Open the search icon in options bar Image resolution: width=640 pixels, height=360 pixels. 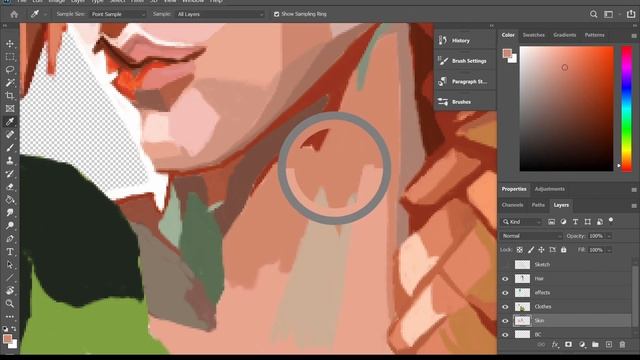tap(593, 14)
